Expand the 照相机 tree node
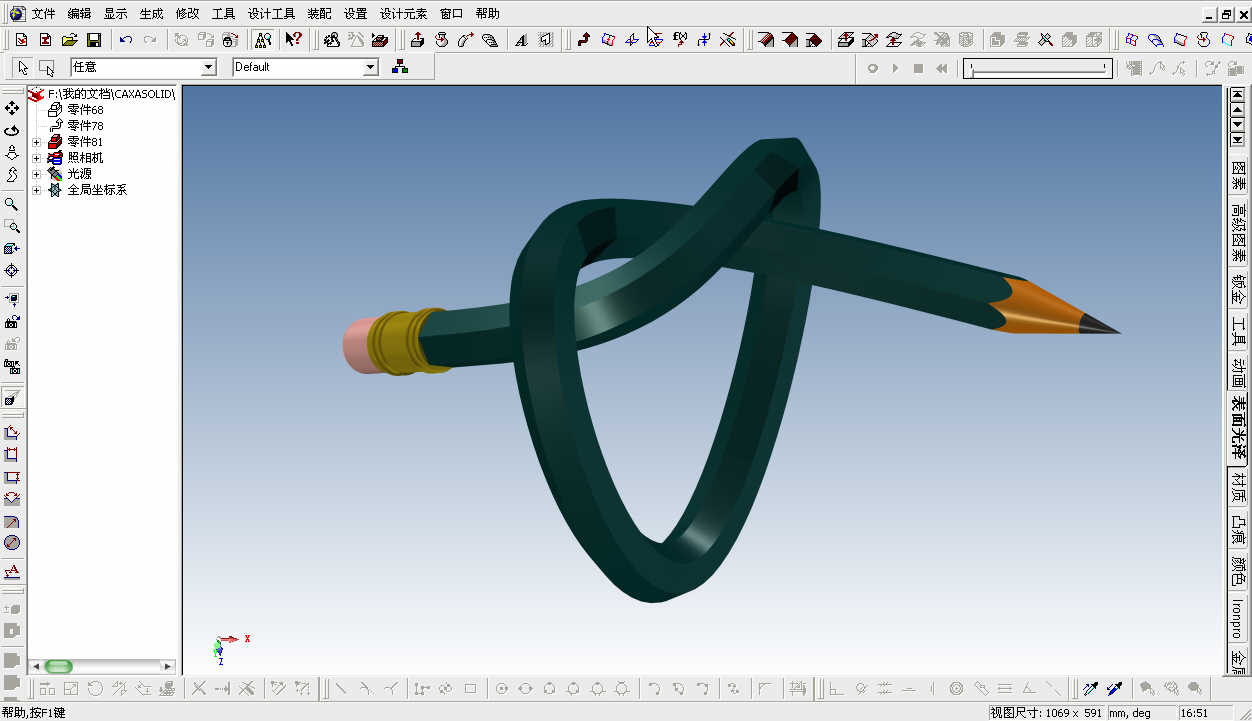 (37, 158)
